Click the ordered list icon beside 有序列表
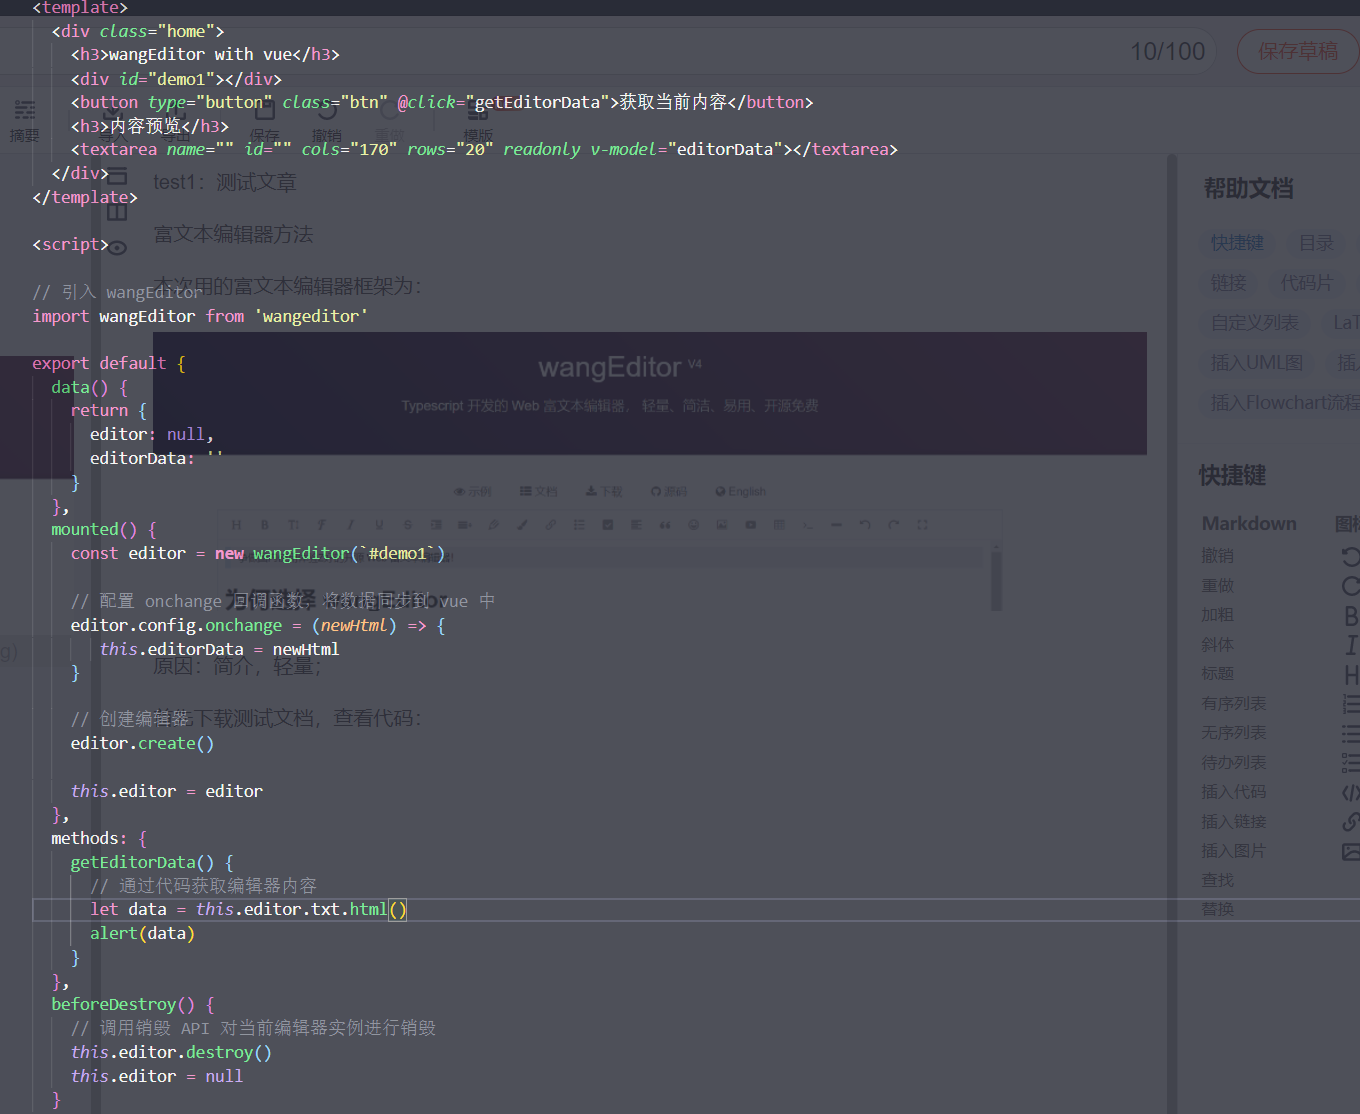Image resolution: width=1360 pixels, height=1114 pixels. point(1351,704)
